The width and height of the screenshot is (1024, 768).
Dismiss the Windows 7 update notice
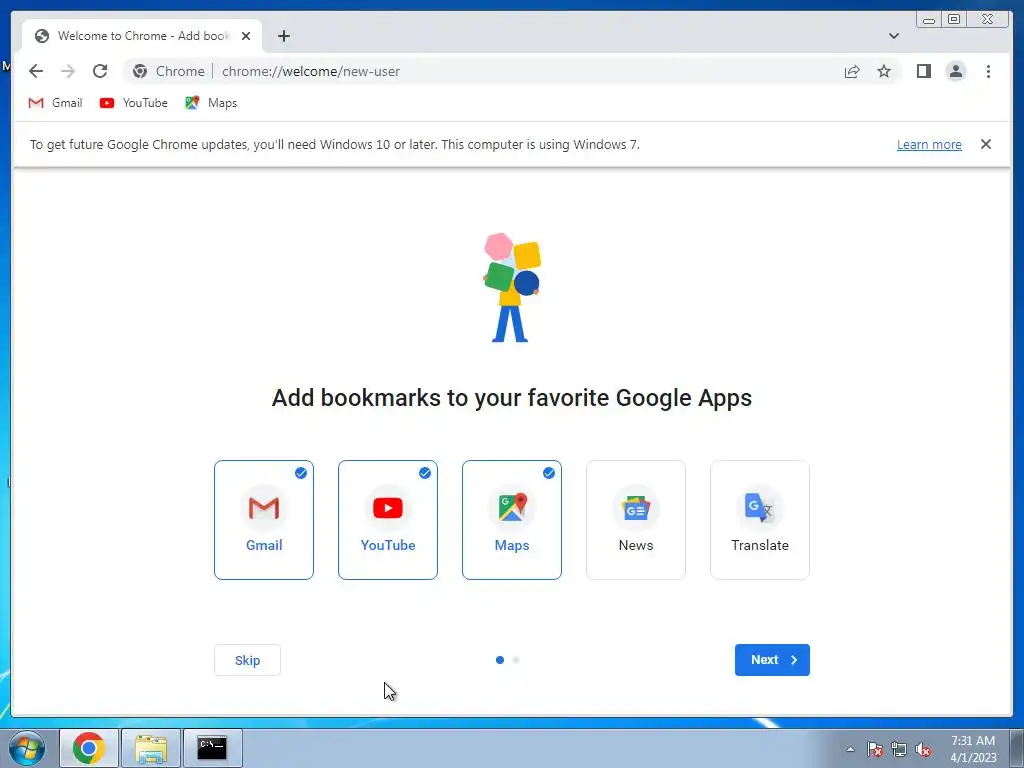click(x=985, y=144)
